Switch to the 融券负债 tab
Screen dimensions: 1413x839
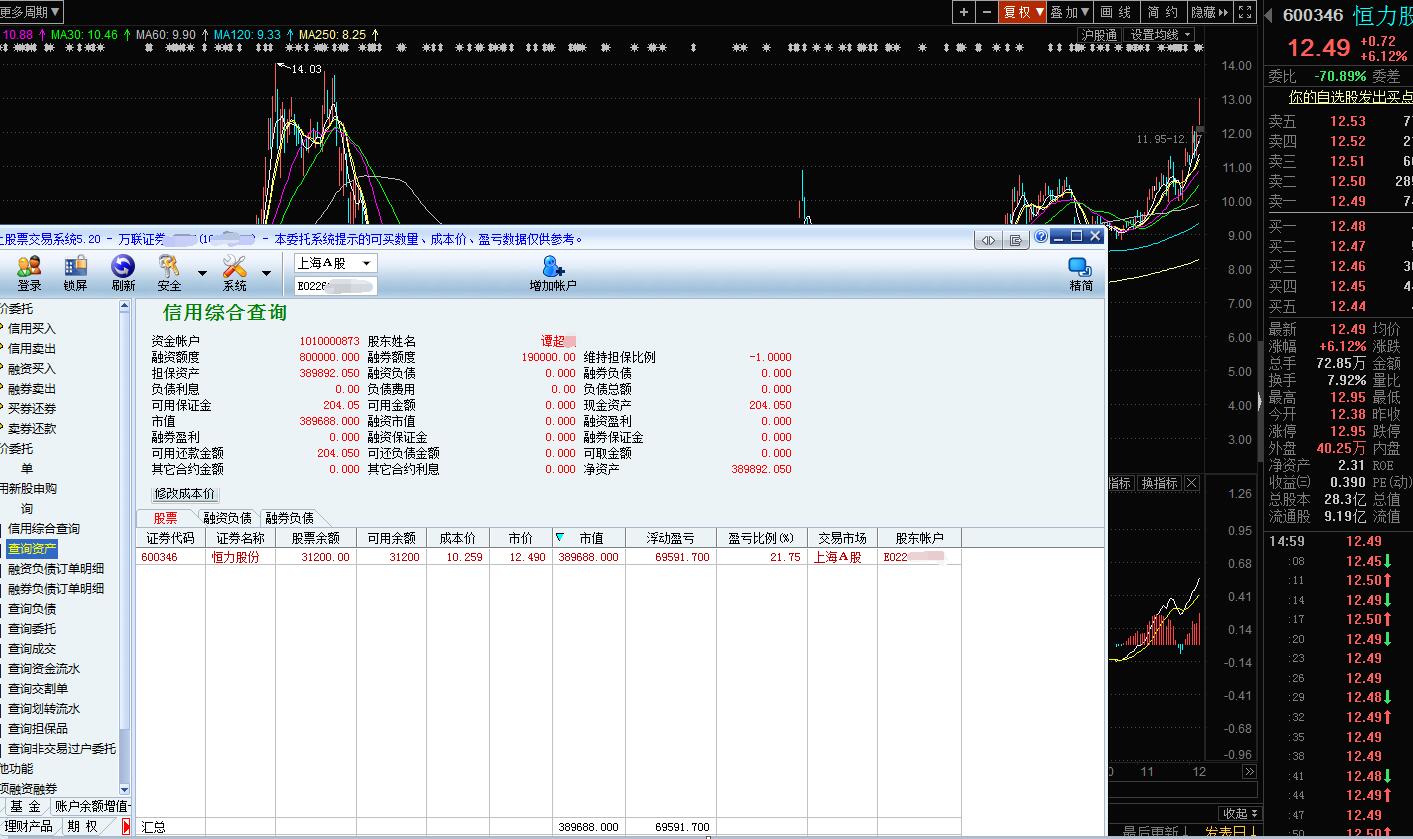click(x=289, y=518)
